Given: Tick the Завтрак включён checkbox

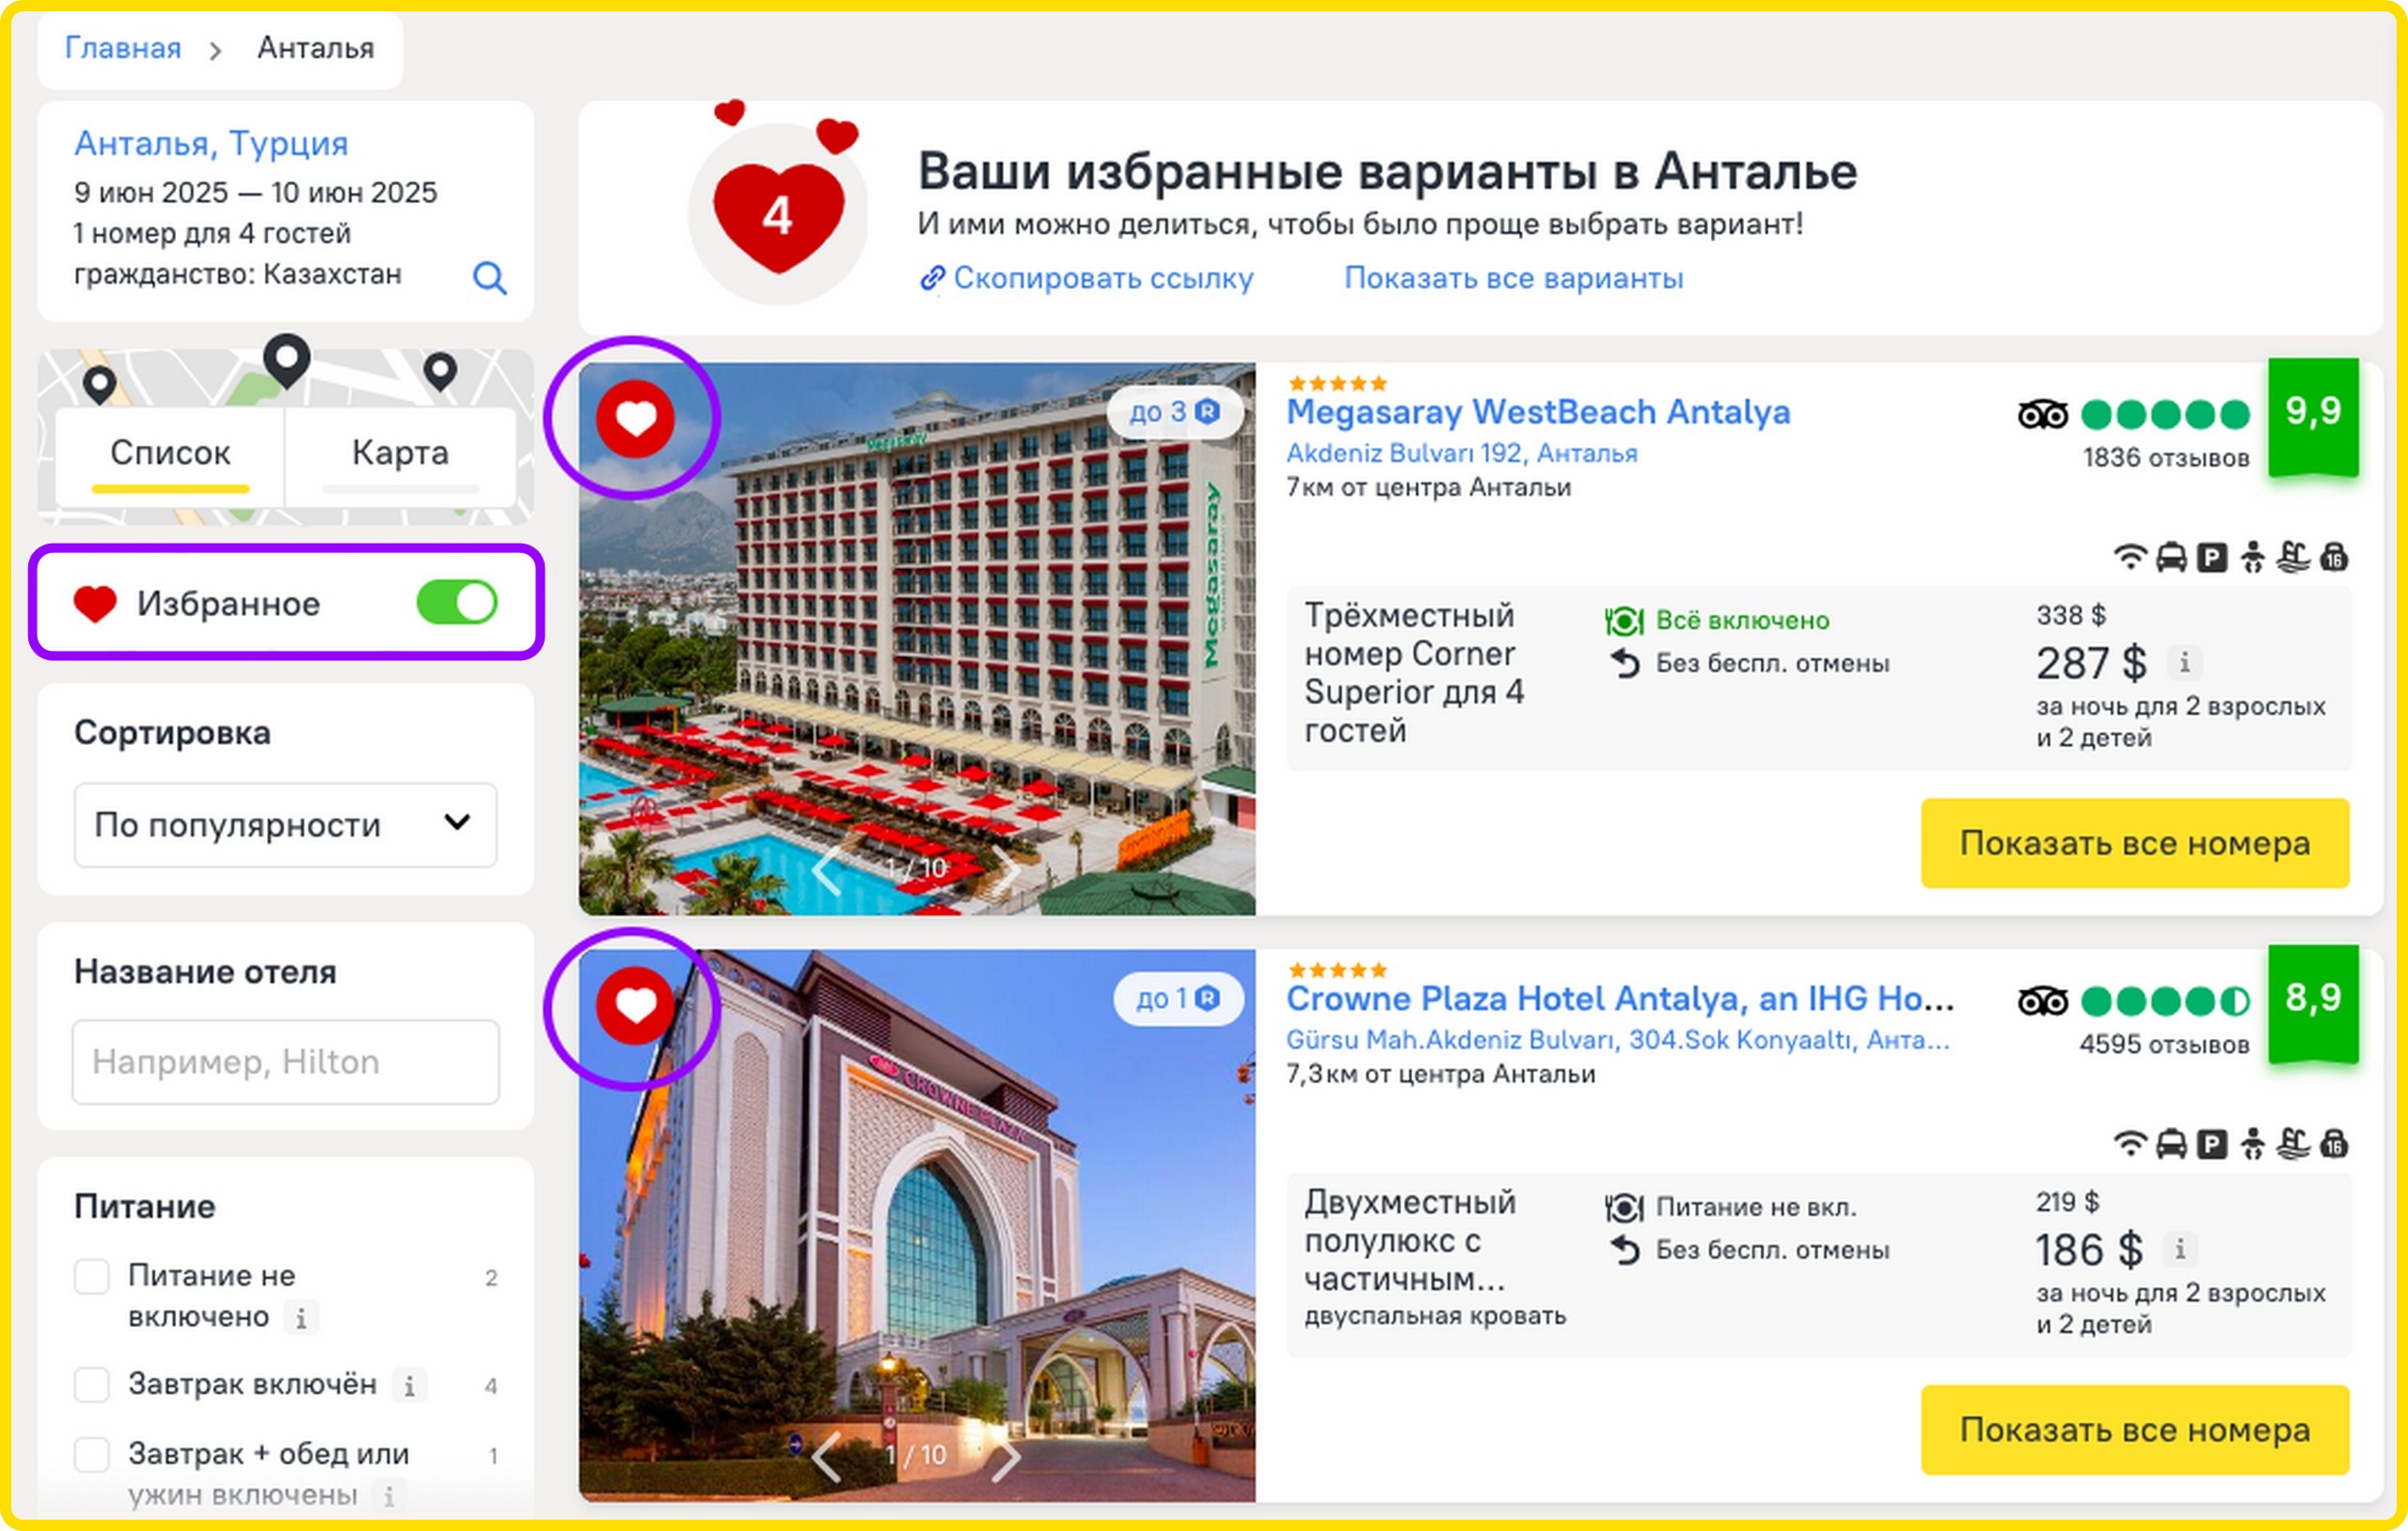Looking at the screenshot, I should click(x=92, y=1385).
